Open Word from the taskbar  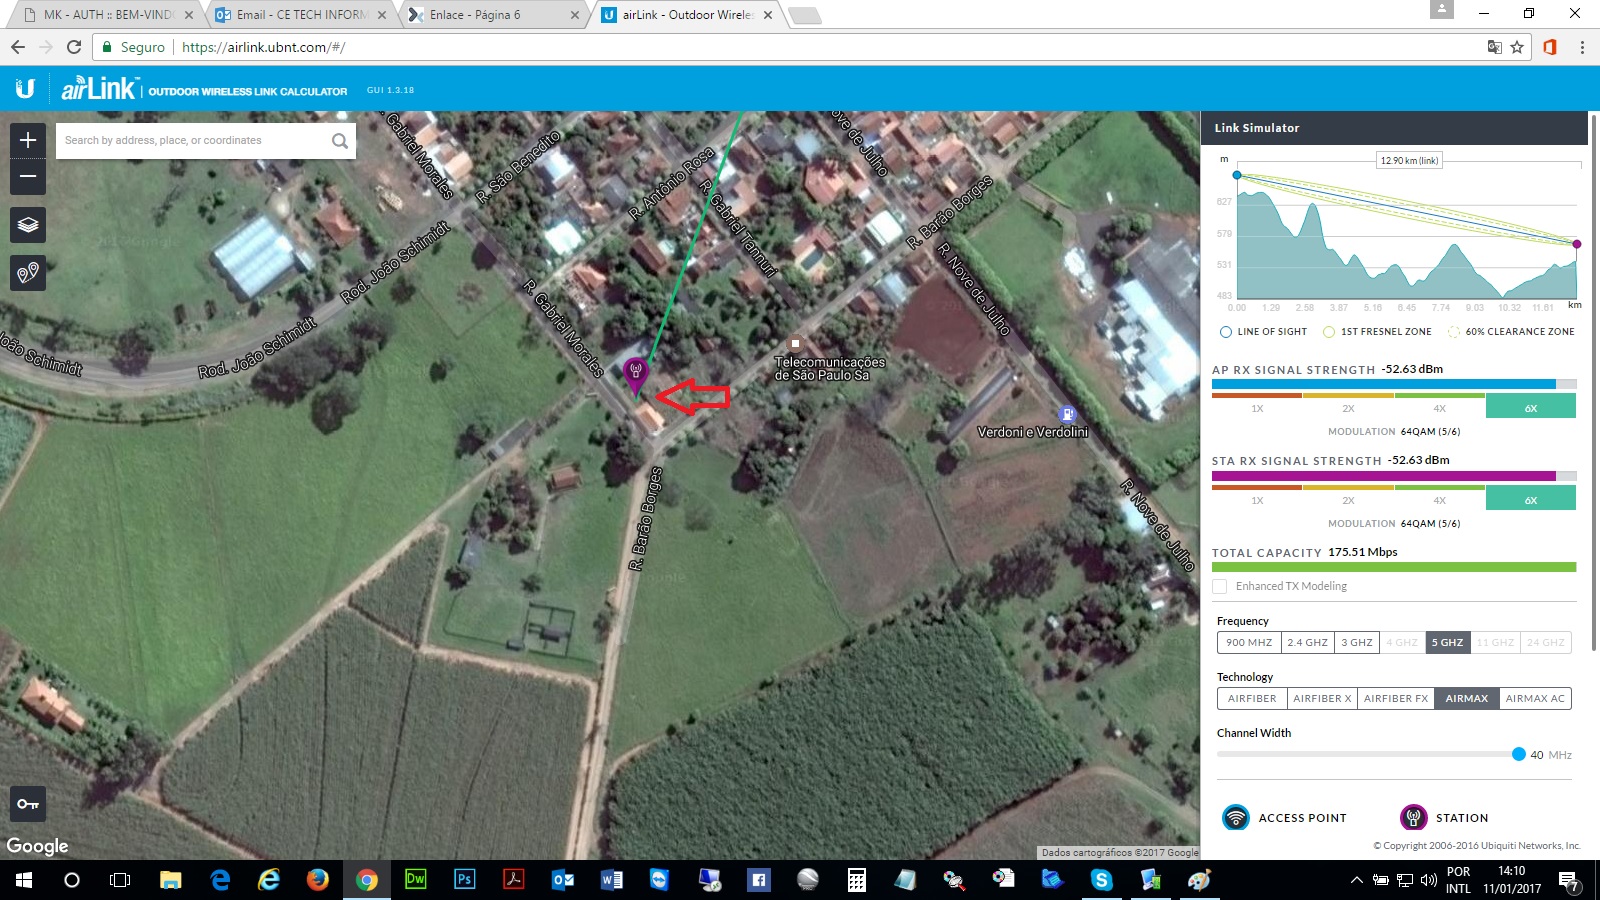pos(611,880)
